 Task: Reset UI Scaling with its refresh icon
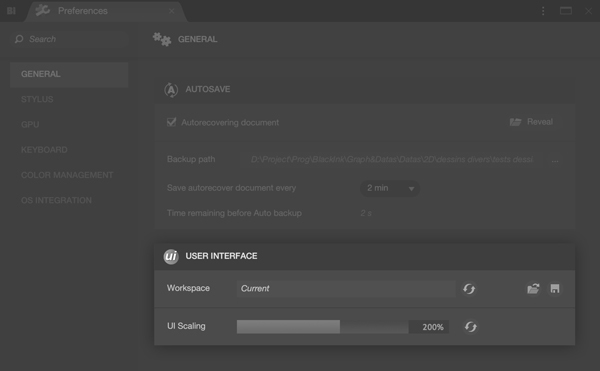pyautogui.click(x=471, y=327)
